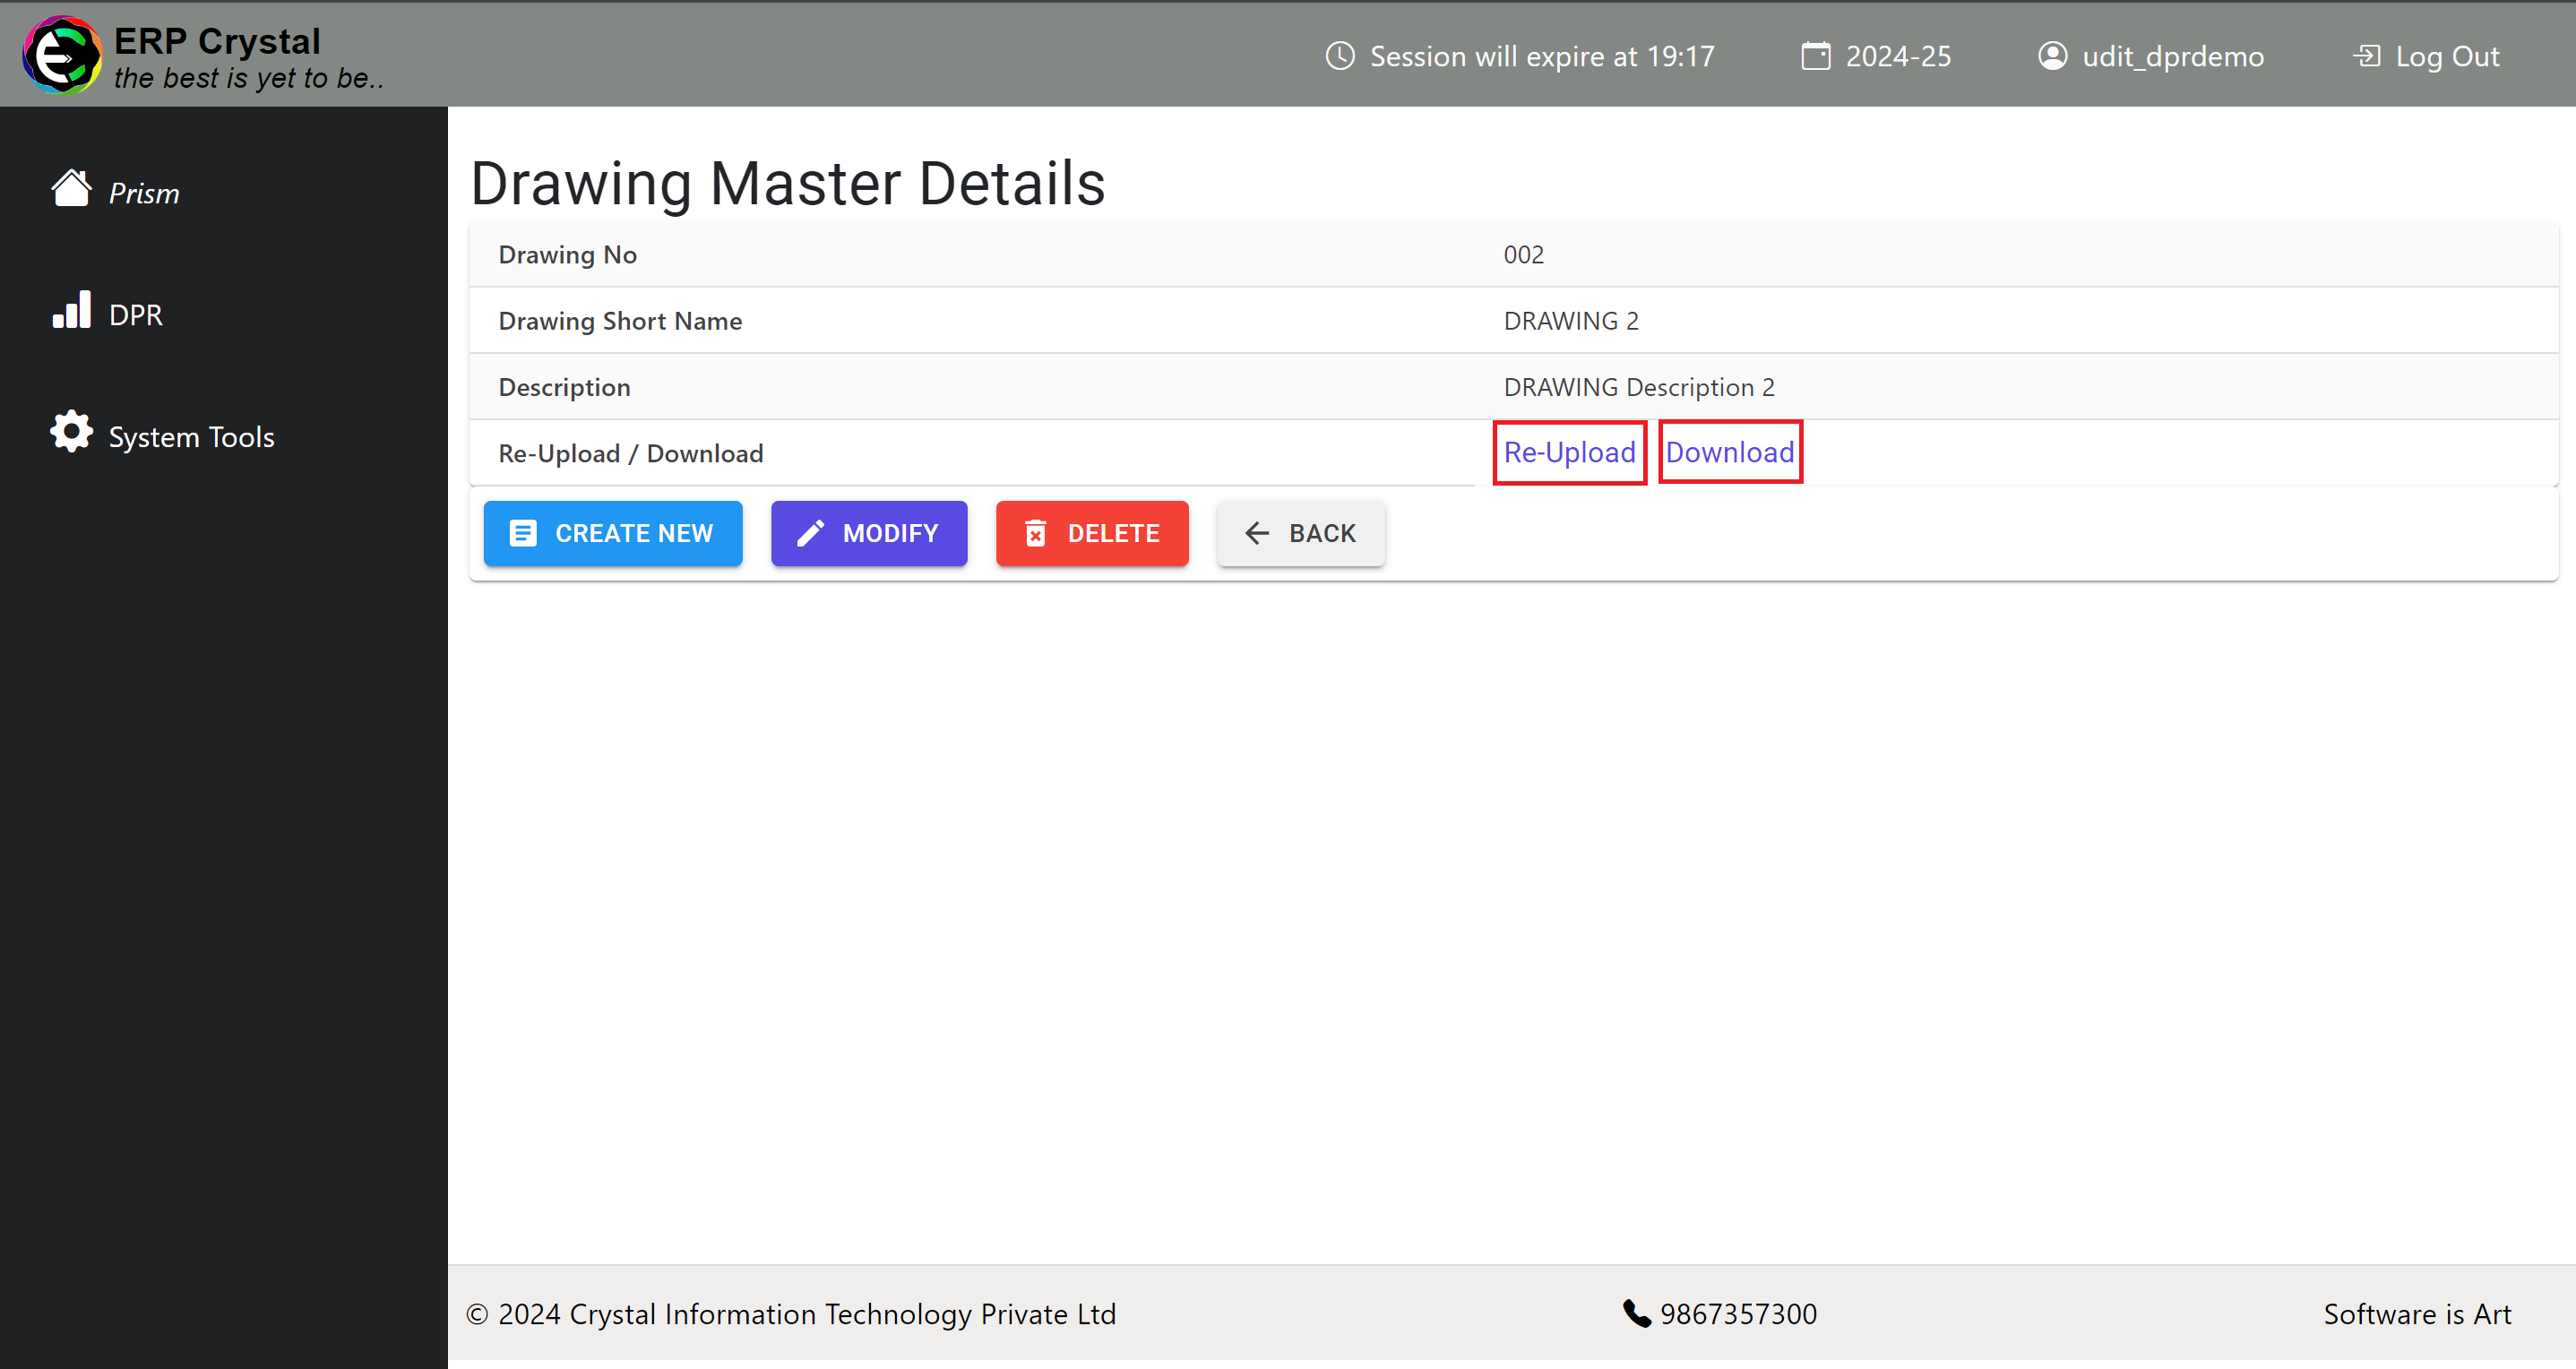Image resolution: width=2576 pixels, height=1369 pixels.
Task: Click the DELETE button icon
Action: coord(1036,533)
